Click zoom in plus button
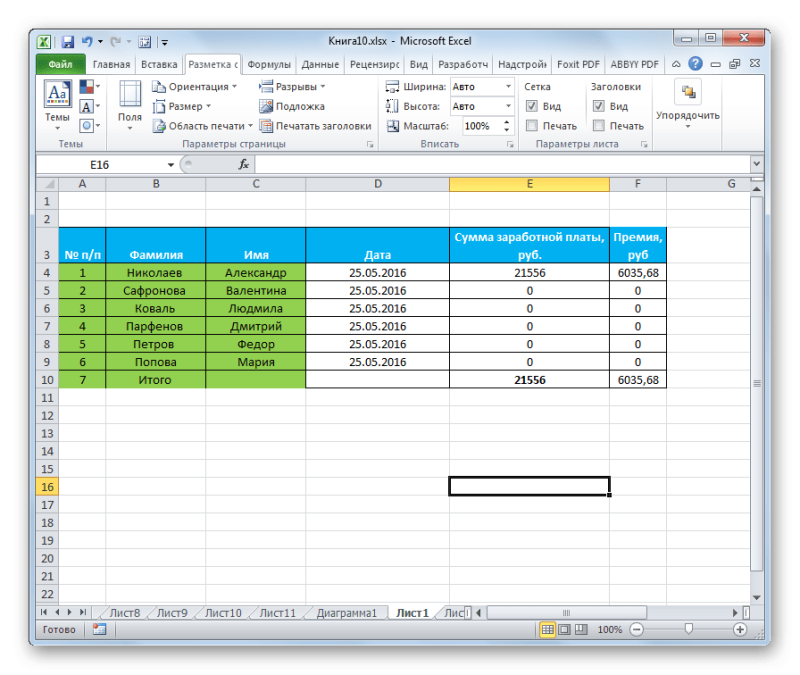This screenshot has height=675, width=800. (740, 630)
